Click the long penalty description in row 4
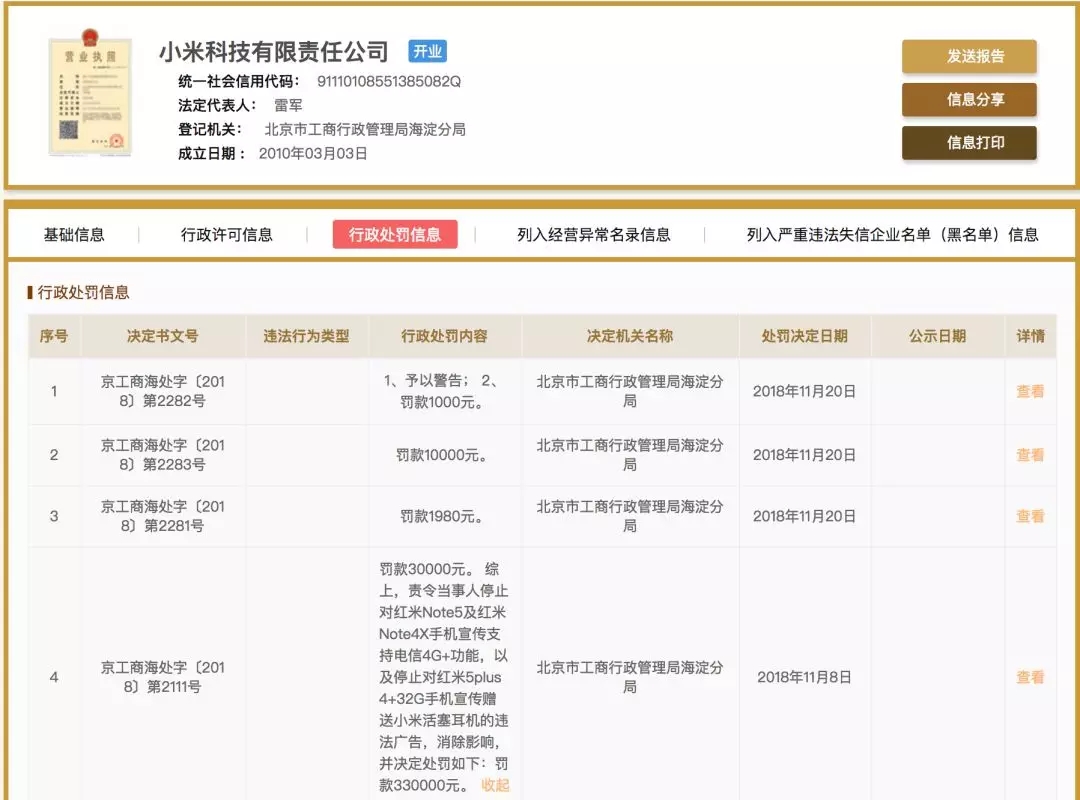 coord(444,677)
